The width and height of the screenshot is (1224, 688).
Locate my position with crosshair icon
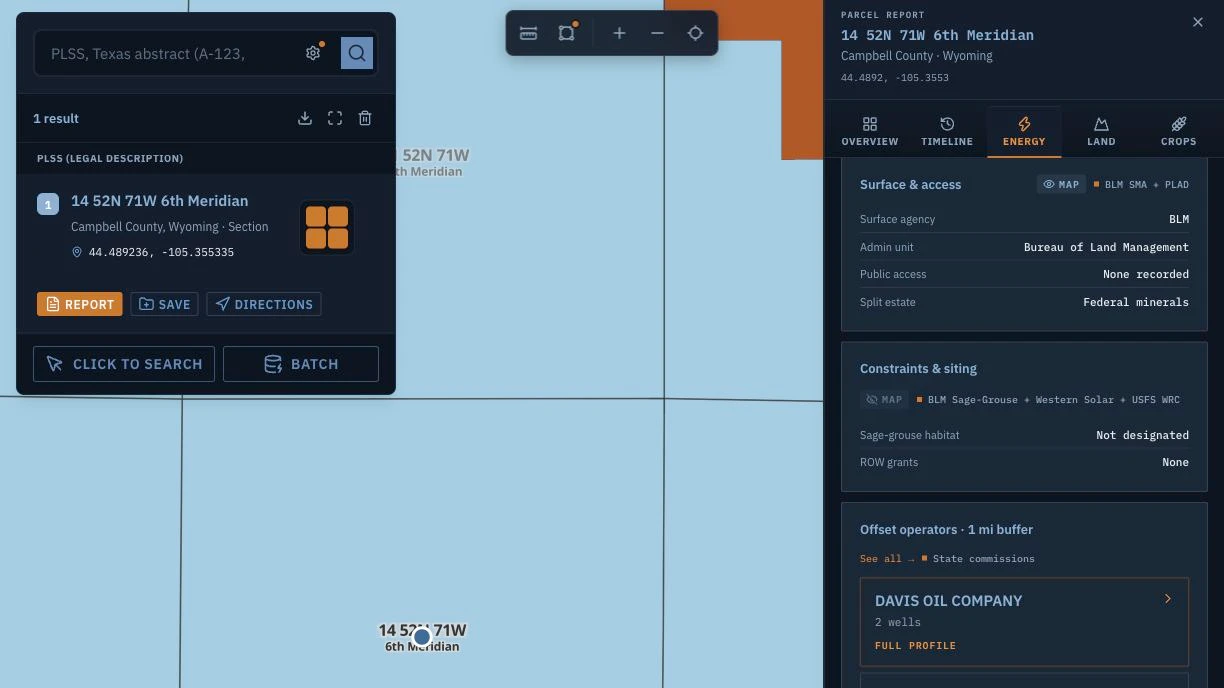pyautogui.click(x=695, y=33)
